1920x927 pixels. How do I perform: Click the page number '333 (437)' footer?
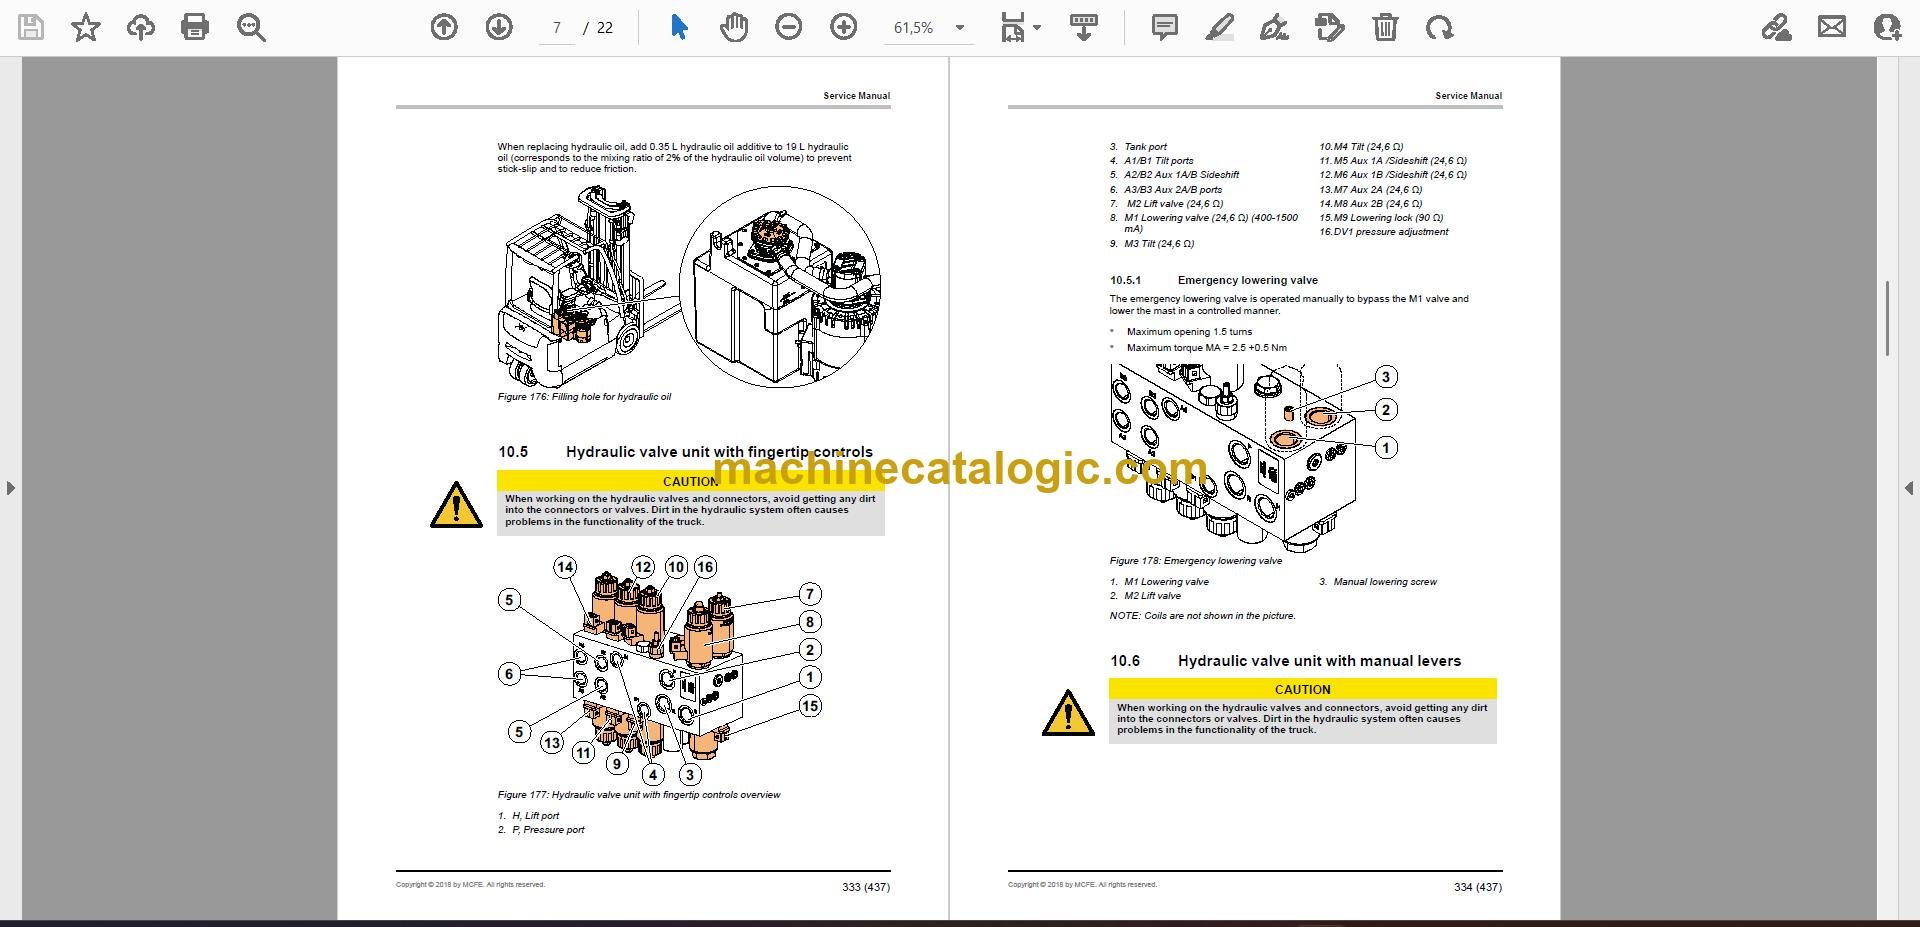[x=865, y=887]
